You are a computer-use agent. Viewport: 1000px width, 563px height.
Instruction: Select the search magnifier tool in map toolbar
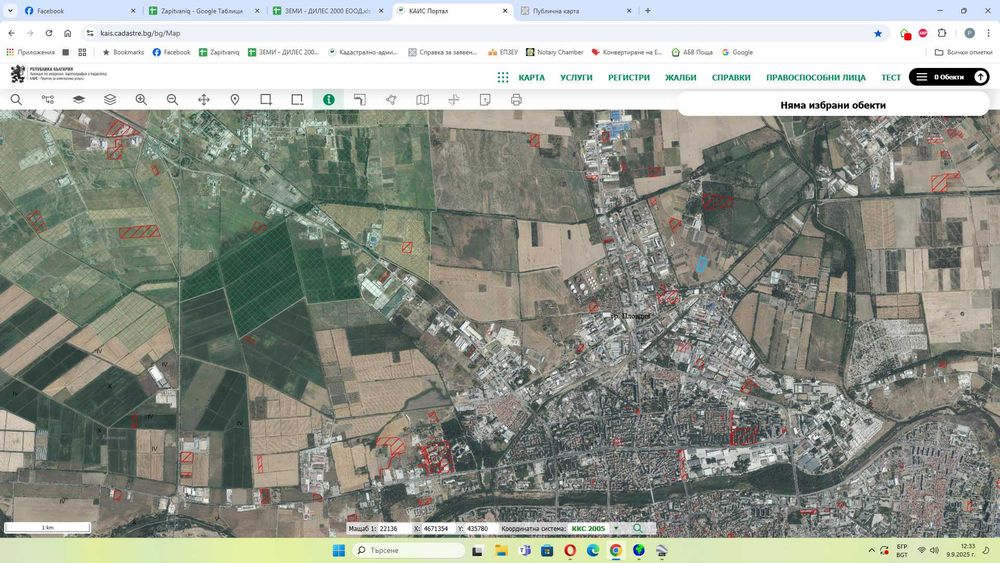(16, 100)
